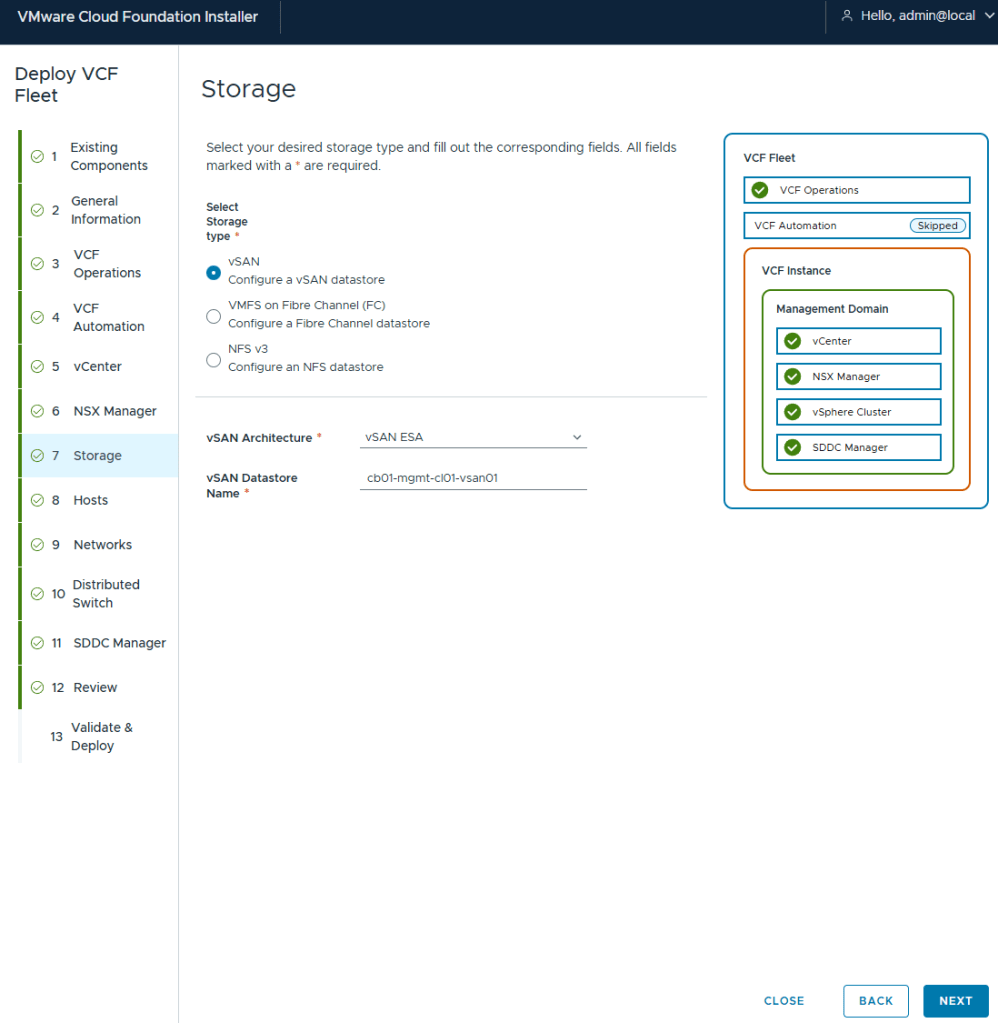Click the vSphere Cluster green check icon
The image size is (998, 1023).
[793, 412]
